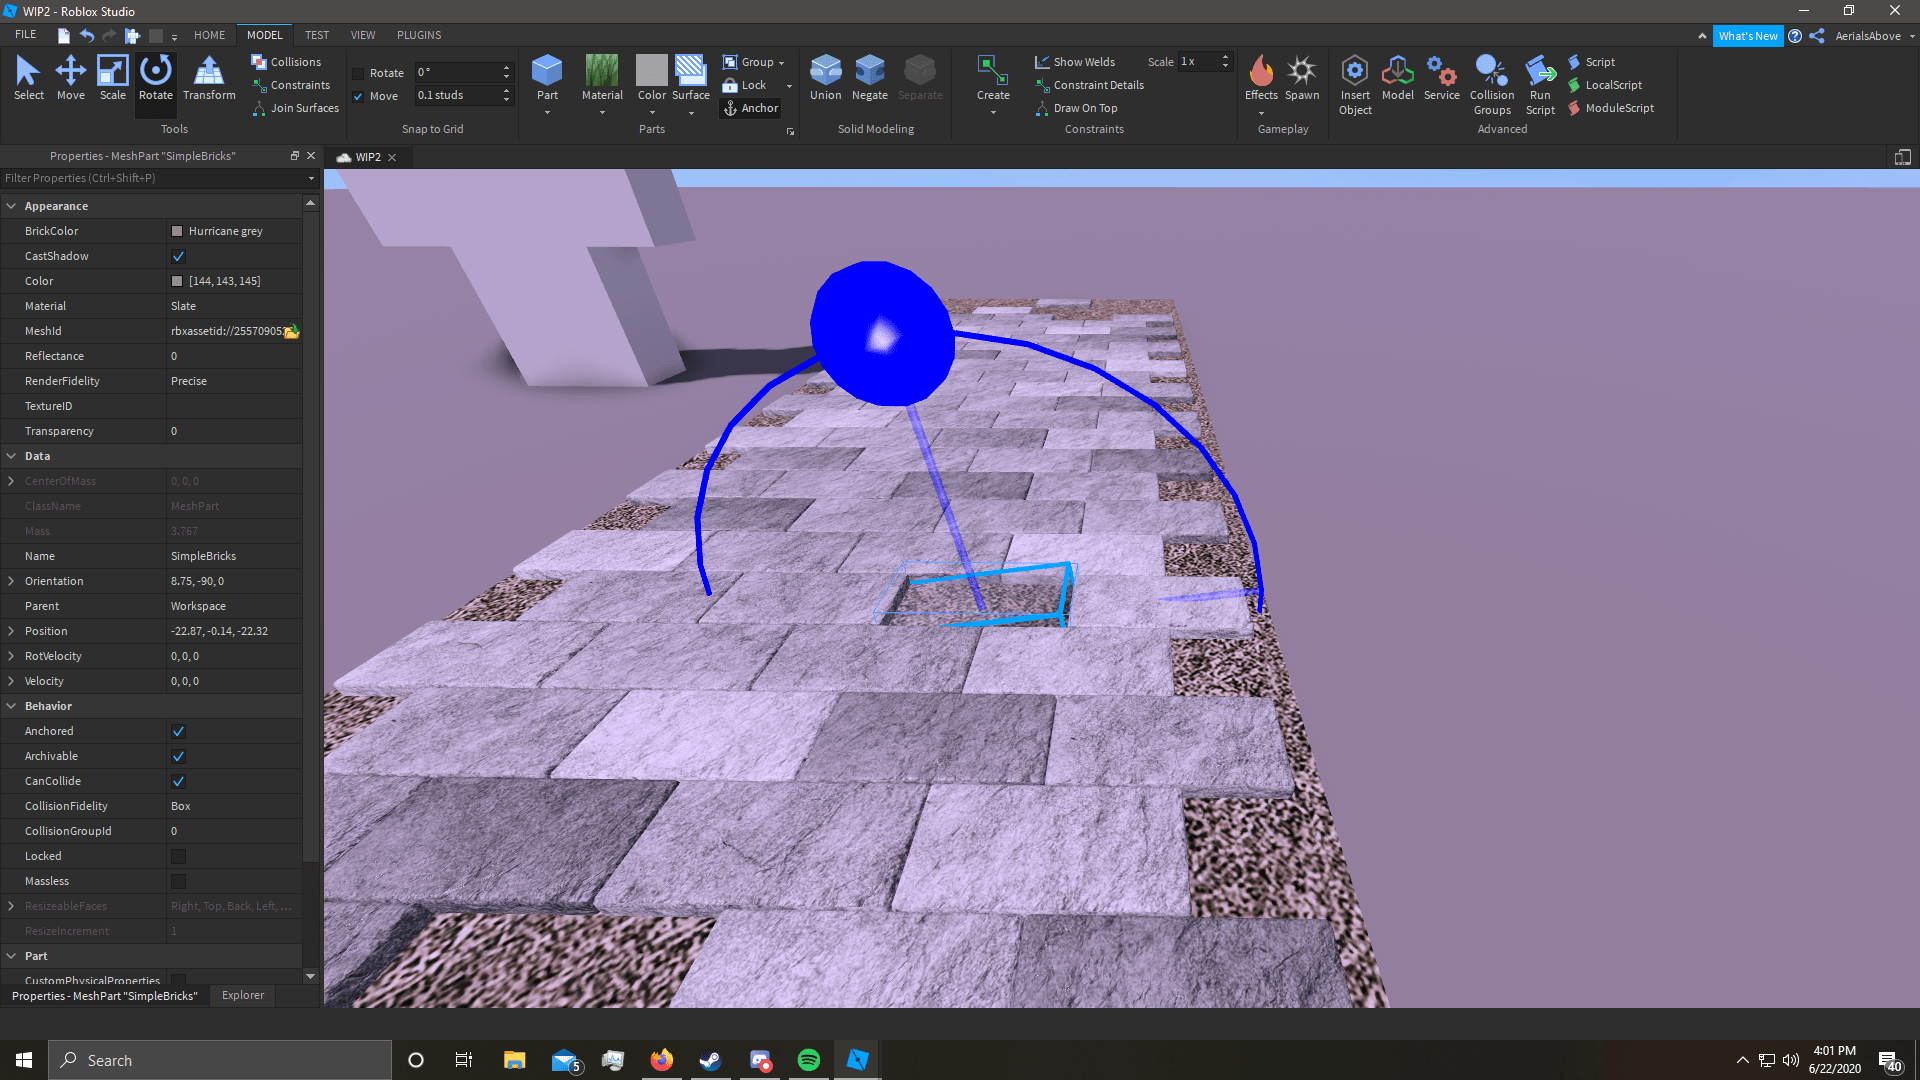Click the Lock tool

point(745,85)
